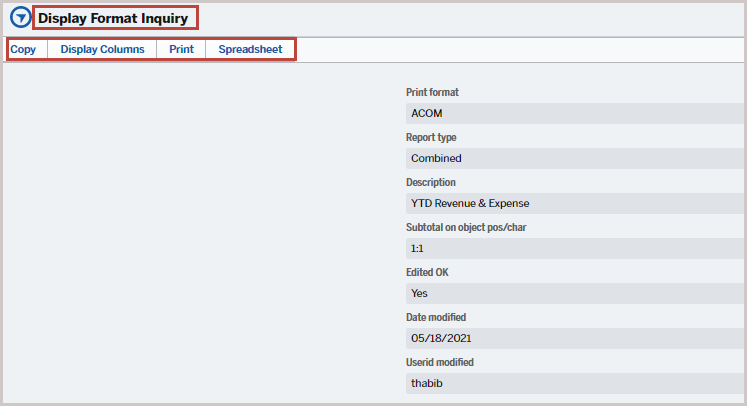Click the circular arrow icon beside the title
Screen dimensions: 747x406
pos(20,18)
